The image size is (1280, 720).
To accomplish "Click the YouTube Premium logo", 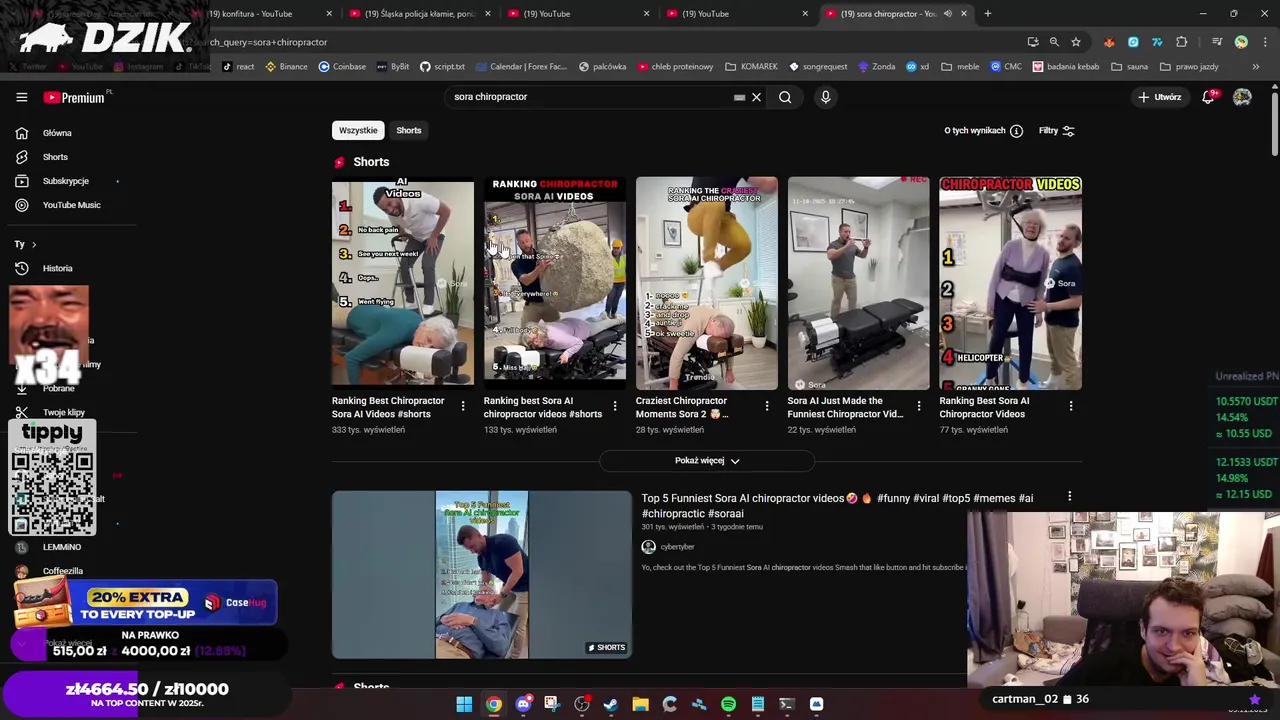I will point(74,97).
